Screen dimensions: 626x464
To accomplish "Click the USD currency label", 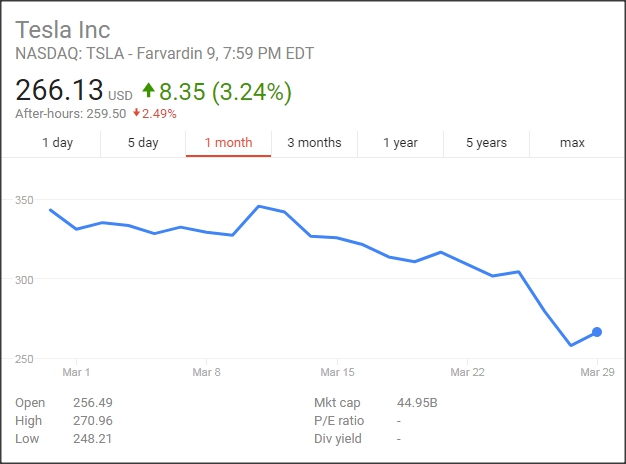I will point(120,96).
